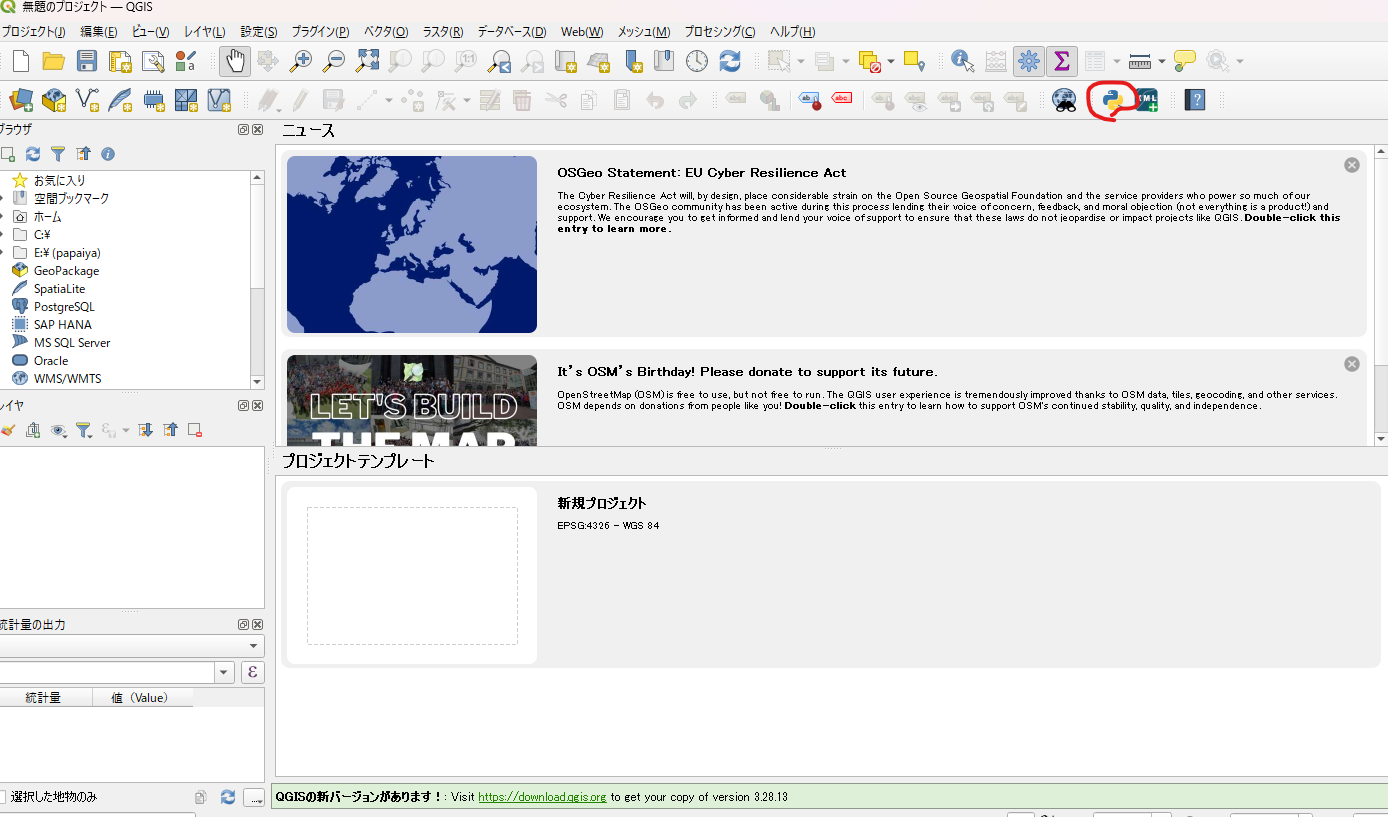Activate the Zoom In tool
Image resolution: width=1388 pixels, height=817 pixels.
click(x=299, y=61)
